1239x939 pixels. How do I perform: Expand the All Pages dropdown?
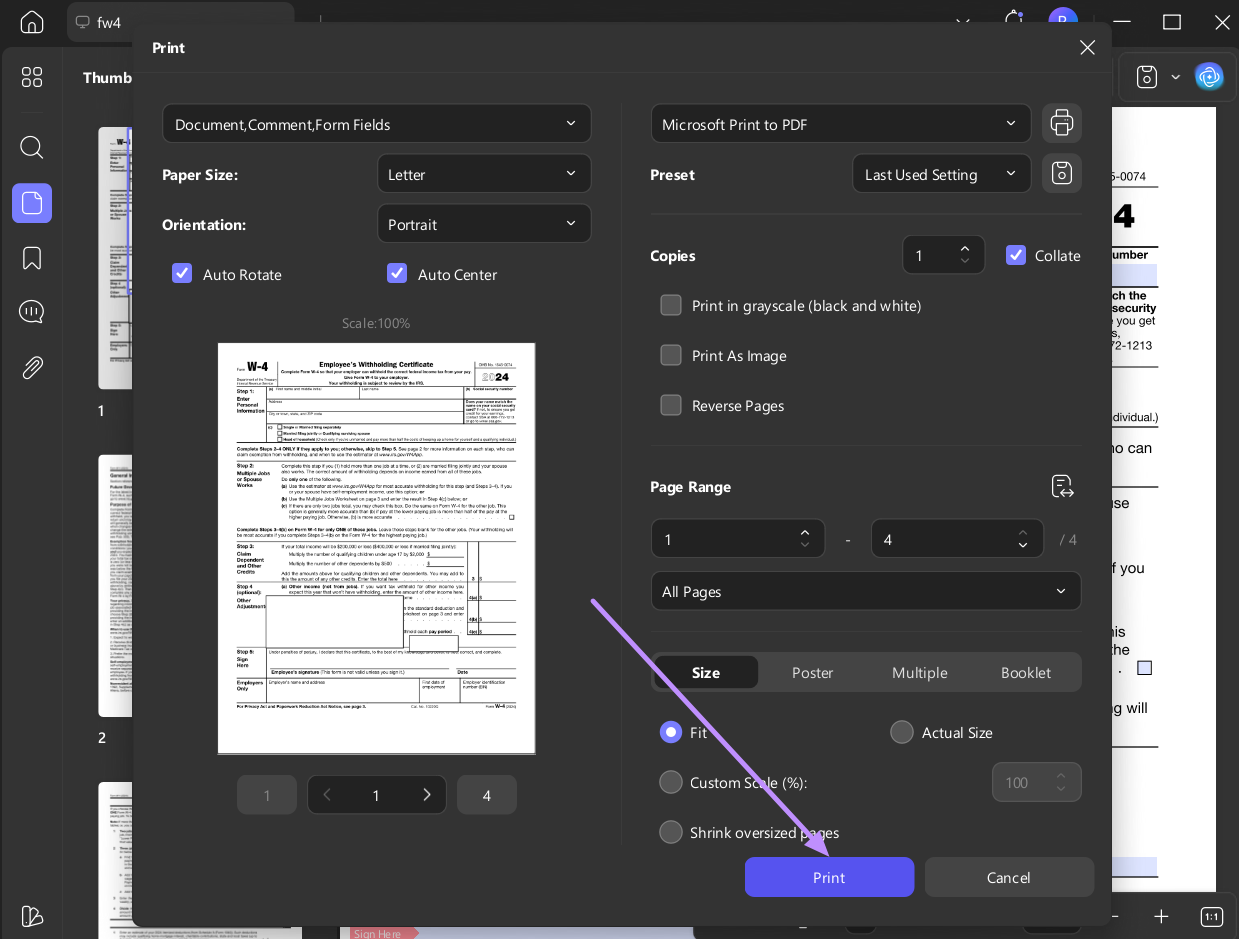(866, 591)
